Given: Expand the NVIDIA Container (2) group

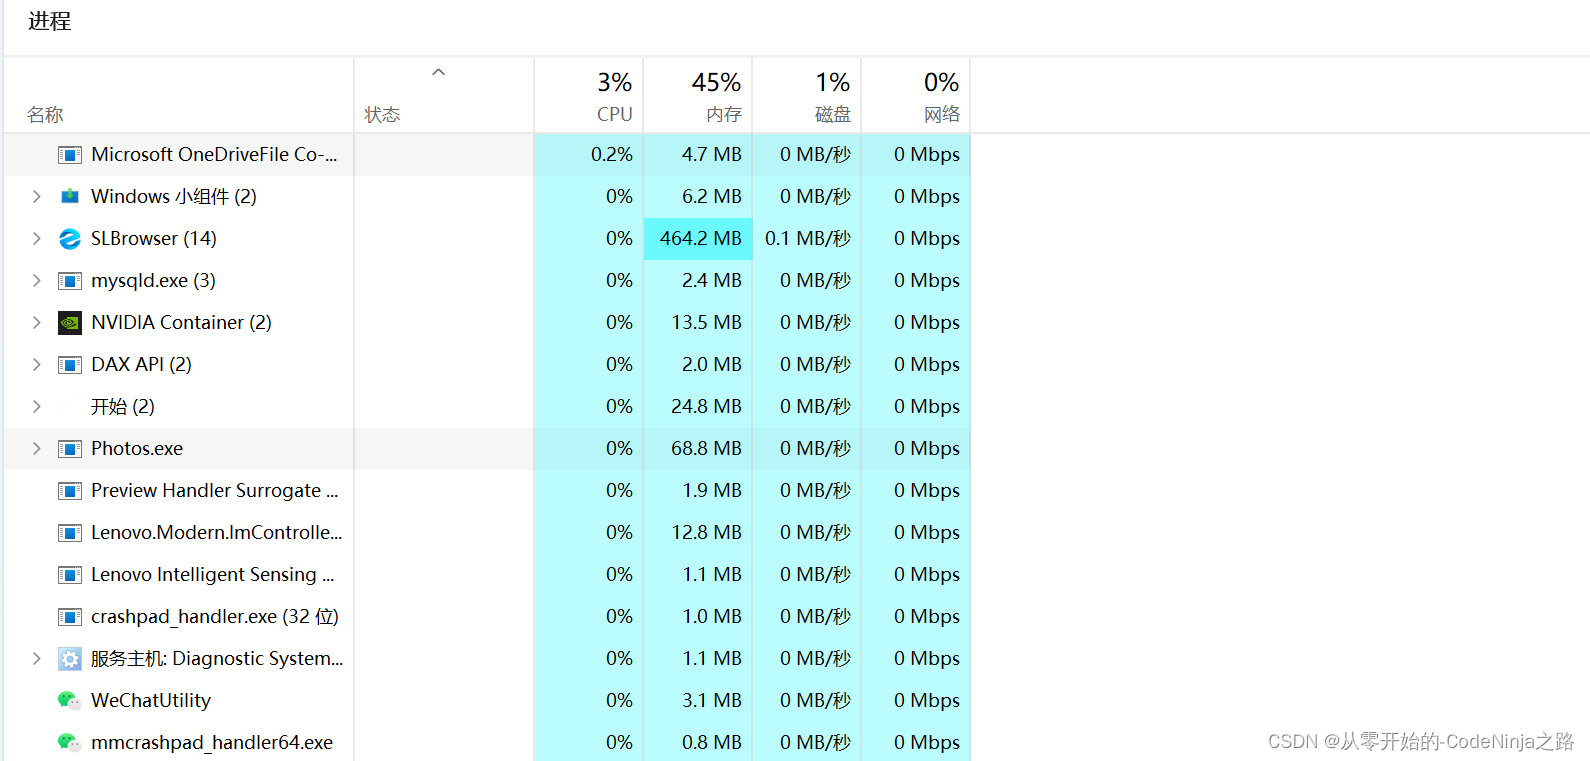Looking at the screenshot, I should click(x=37, y=323).
